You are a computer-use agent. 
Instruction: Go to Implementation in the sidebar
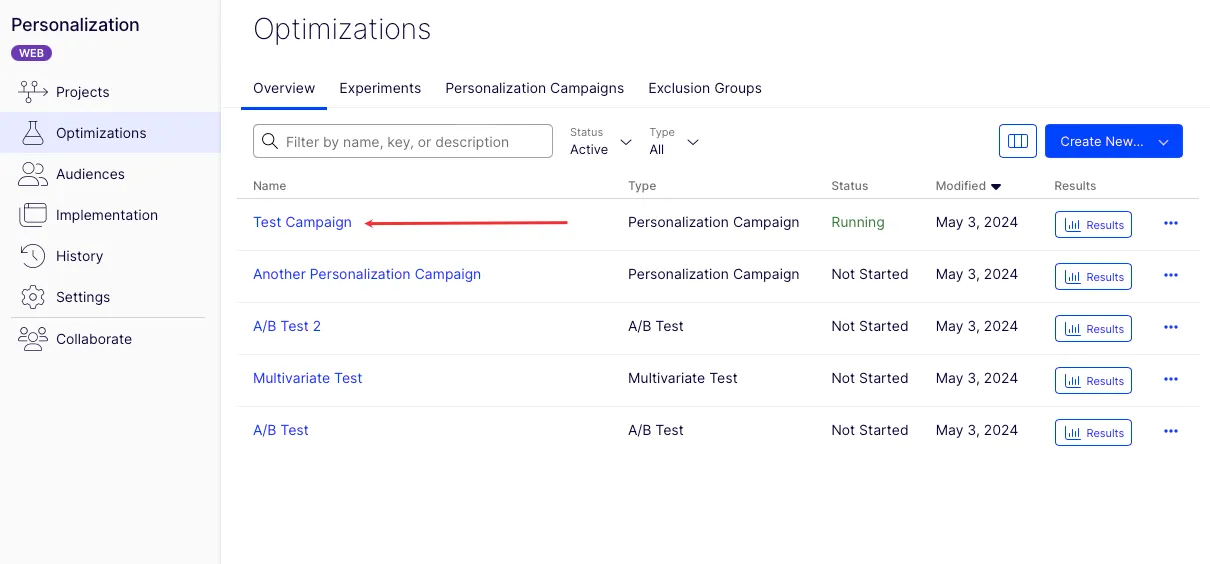click(x=88, y=215)
